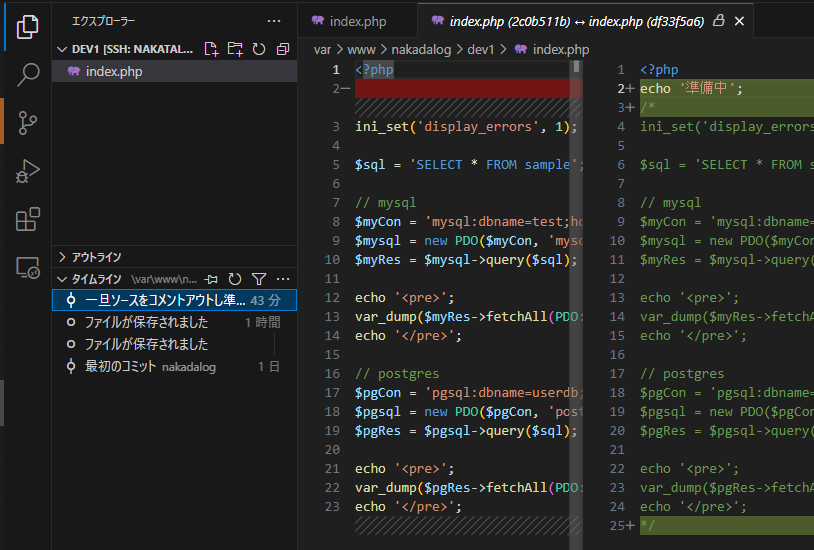
Task: Click the New Folder icon in explorer
Action: click(235, 49)
